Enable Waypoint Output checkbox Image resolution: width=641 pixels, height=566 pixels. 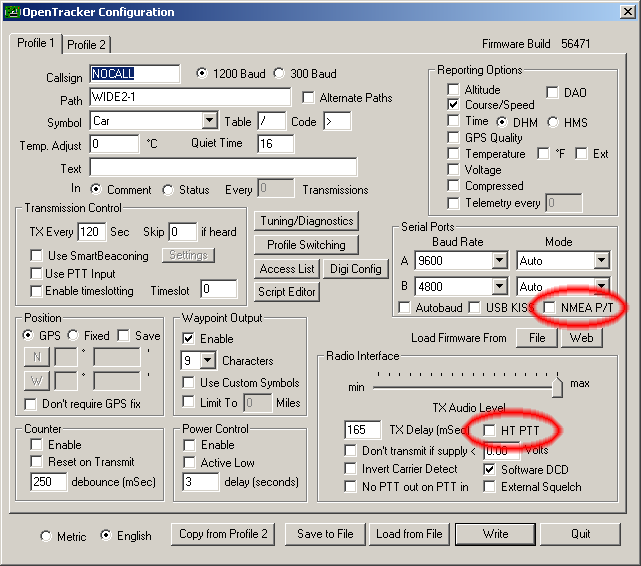188,338
